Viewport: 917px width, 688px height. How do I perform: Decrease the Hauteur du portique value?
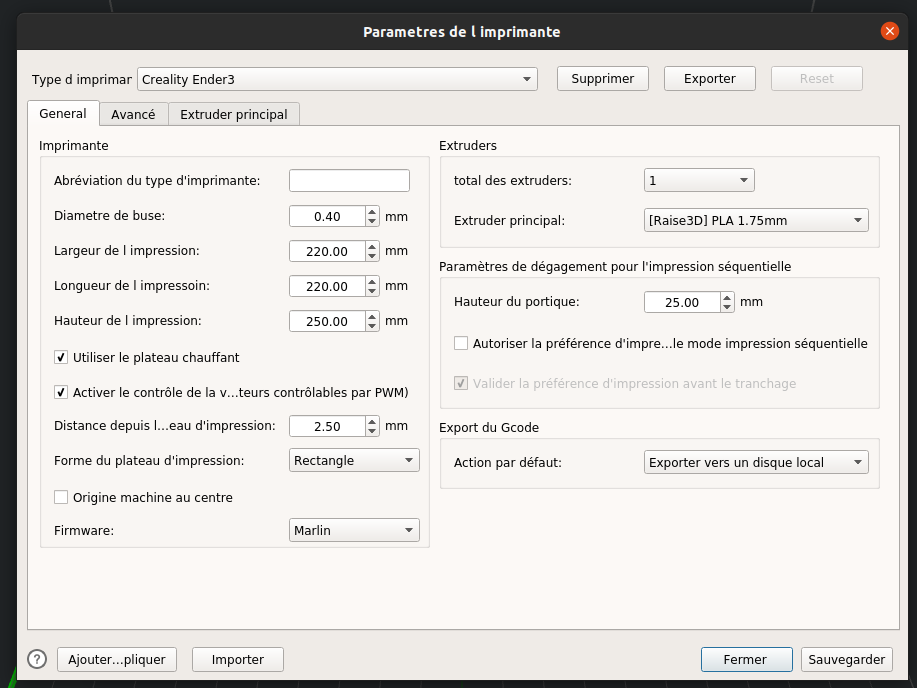pyautogui.click(x=727, y=307)
